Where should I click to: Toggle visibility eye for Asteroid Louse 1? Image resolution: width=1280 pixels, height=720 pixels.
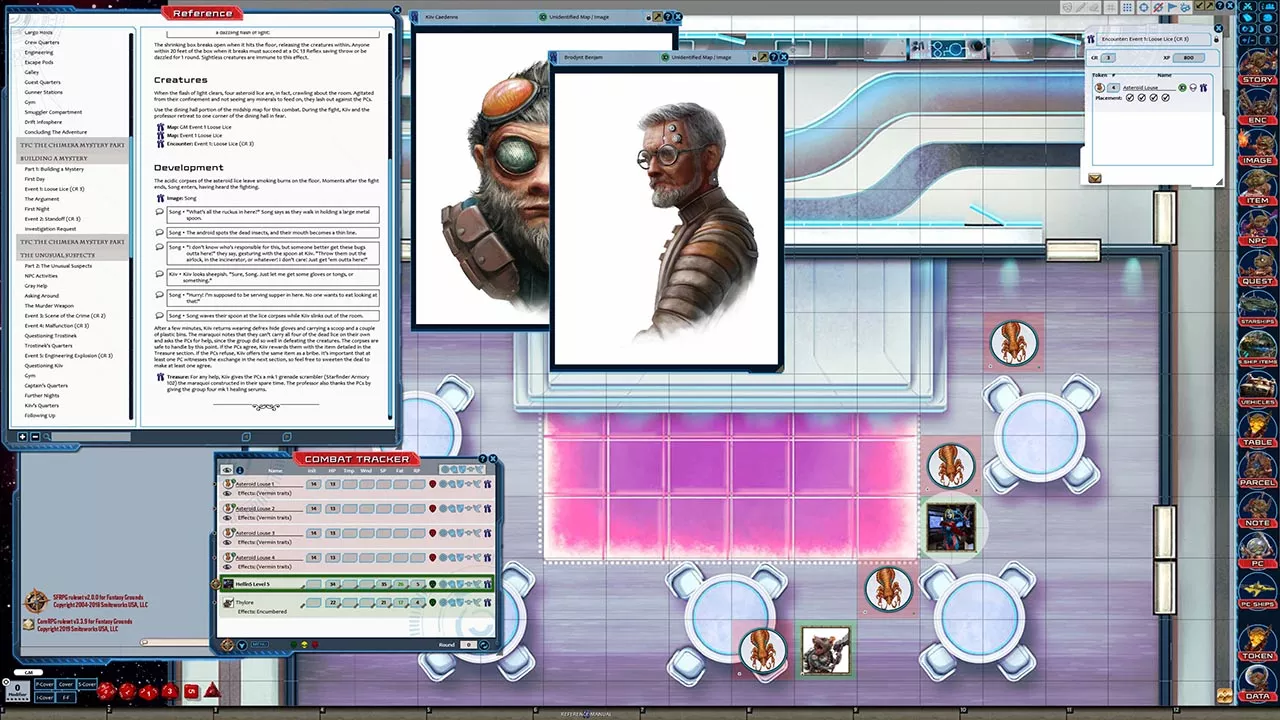pos(227,493)
